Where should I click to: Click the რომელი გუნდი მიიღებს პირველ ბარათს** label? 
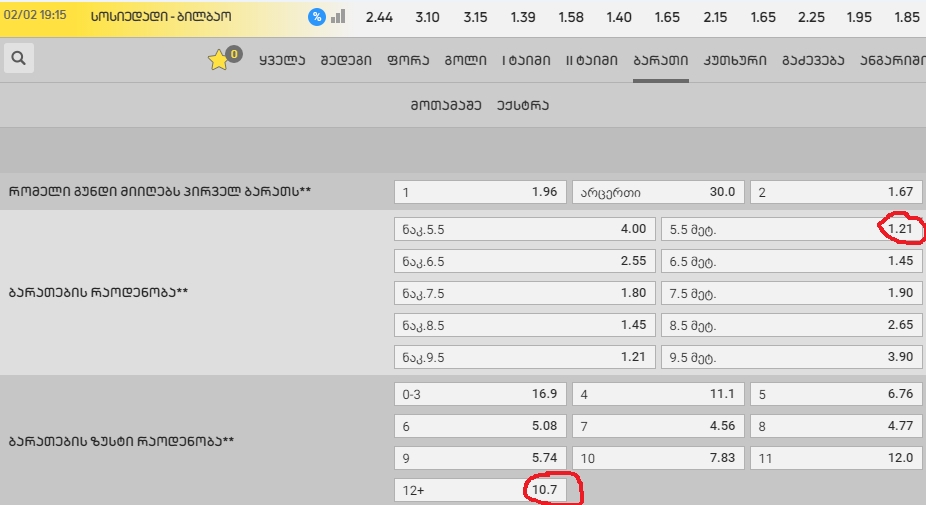(159, 192)
